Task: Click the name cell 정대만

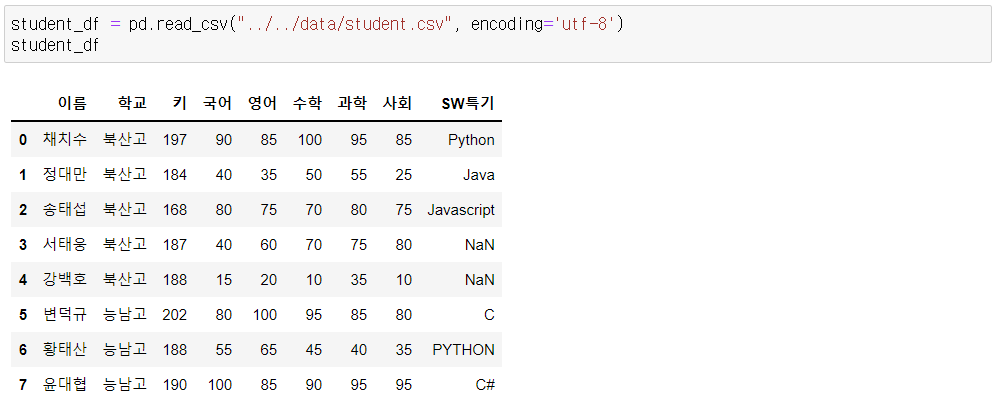Action: click(x=65, y=174)
